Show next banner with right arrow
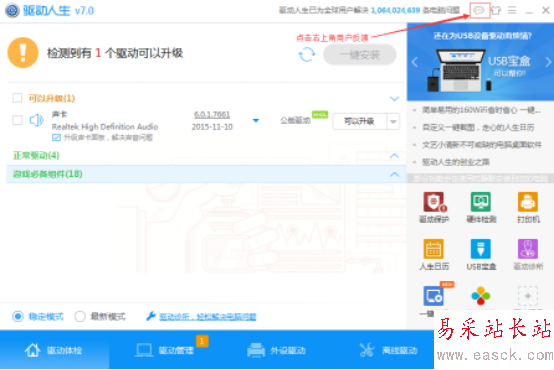The image size is (554, 370). click(x=548, y=62)
